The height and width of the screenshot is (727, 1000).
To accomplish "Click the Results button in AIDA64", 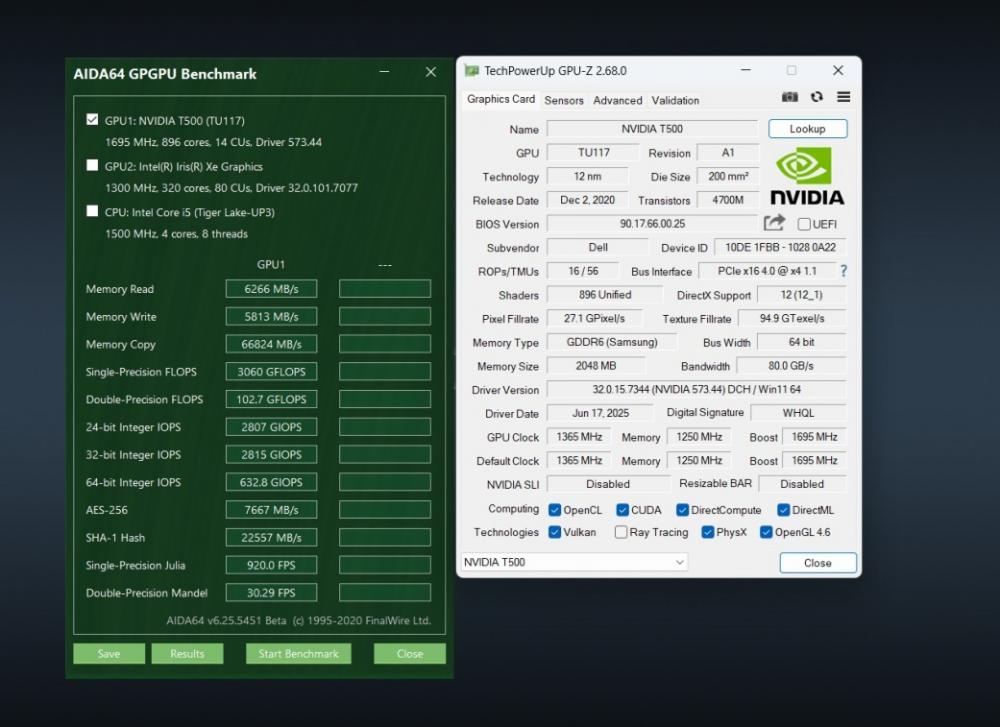I will (x=187, y=653).
